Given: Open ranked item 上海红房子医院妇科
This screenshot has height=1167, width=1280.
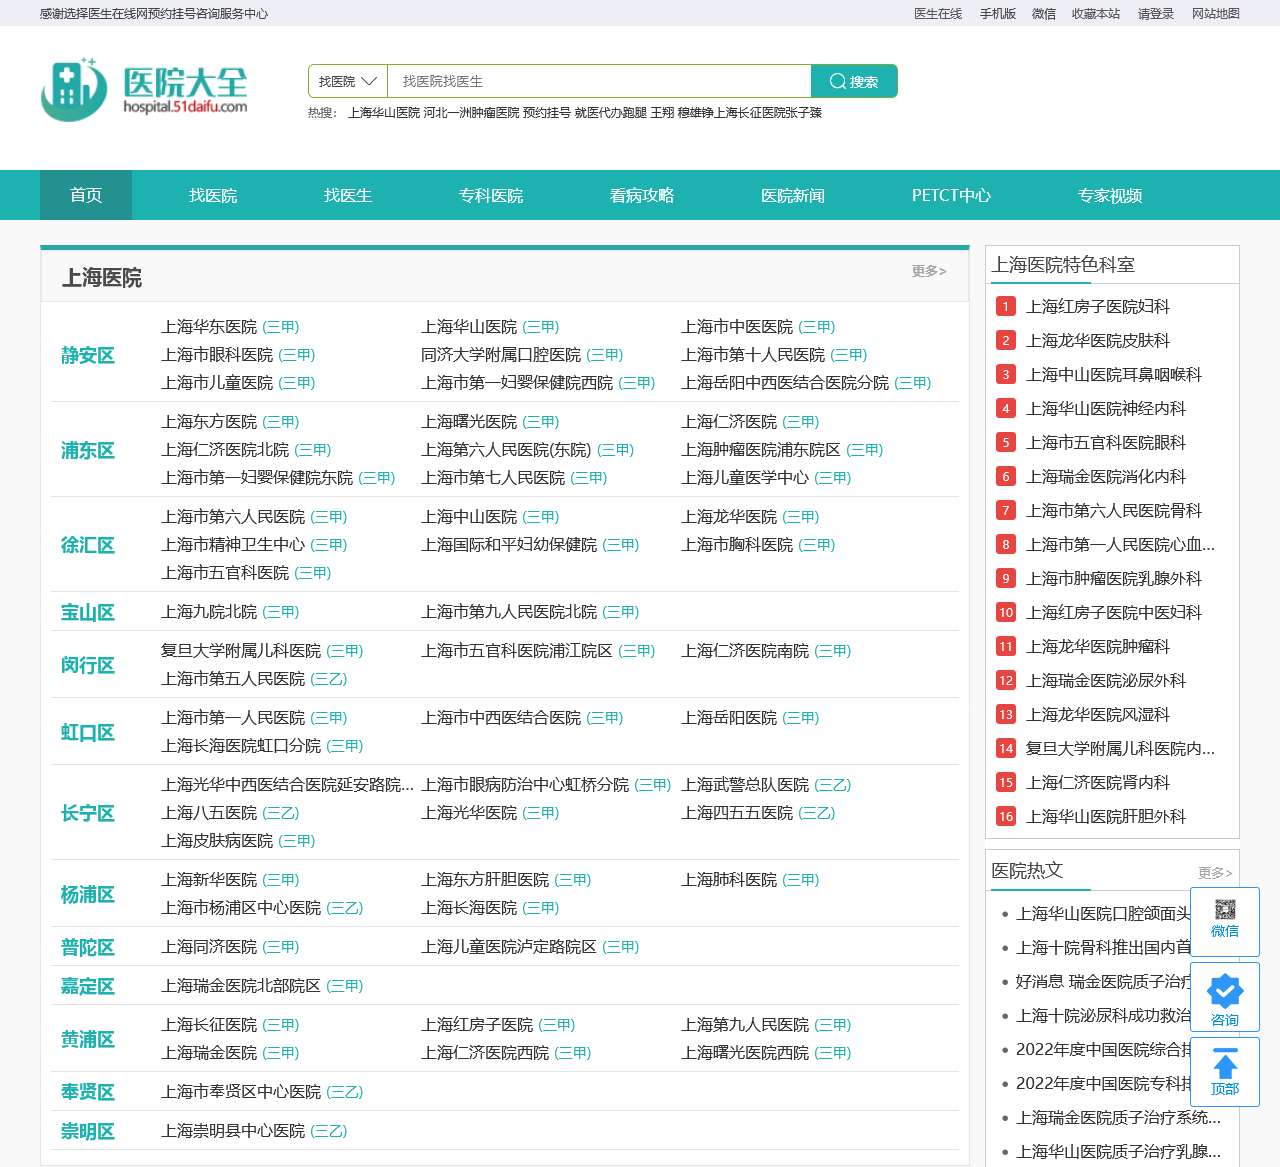Looking at the screenshot, I should 1098,307.
